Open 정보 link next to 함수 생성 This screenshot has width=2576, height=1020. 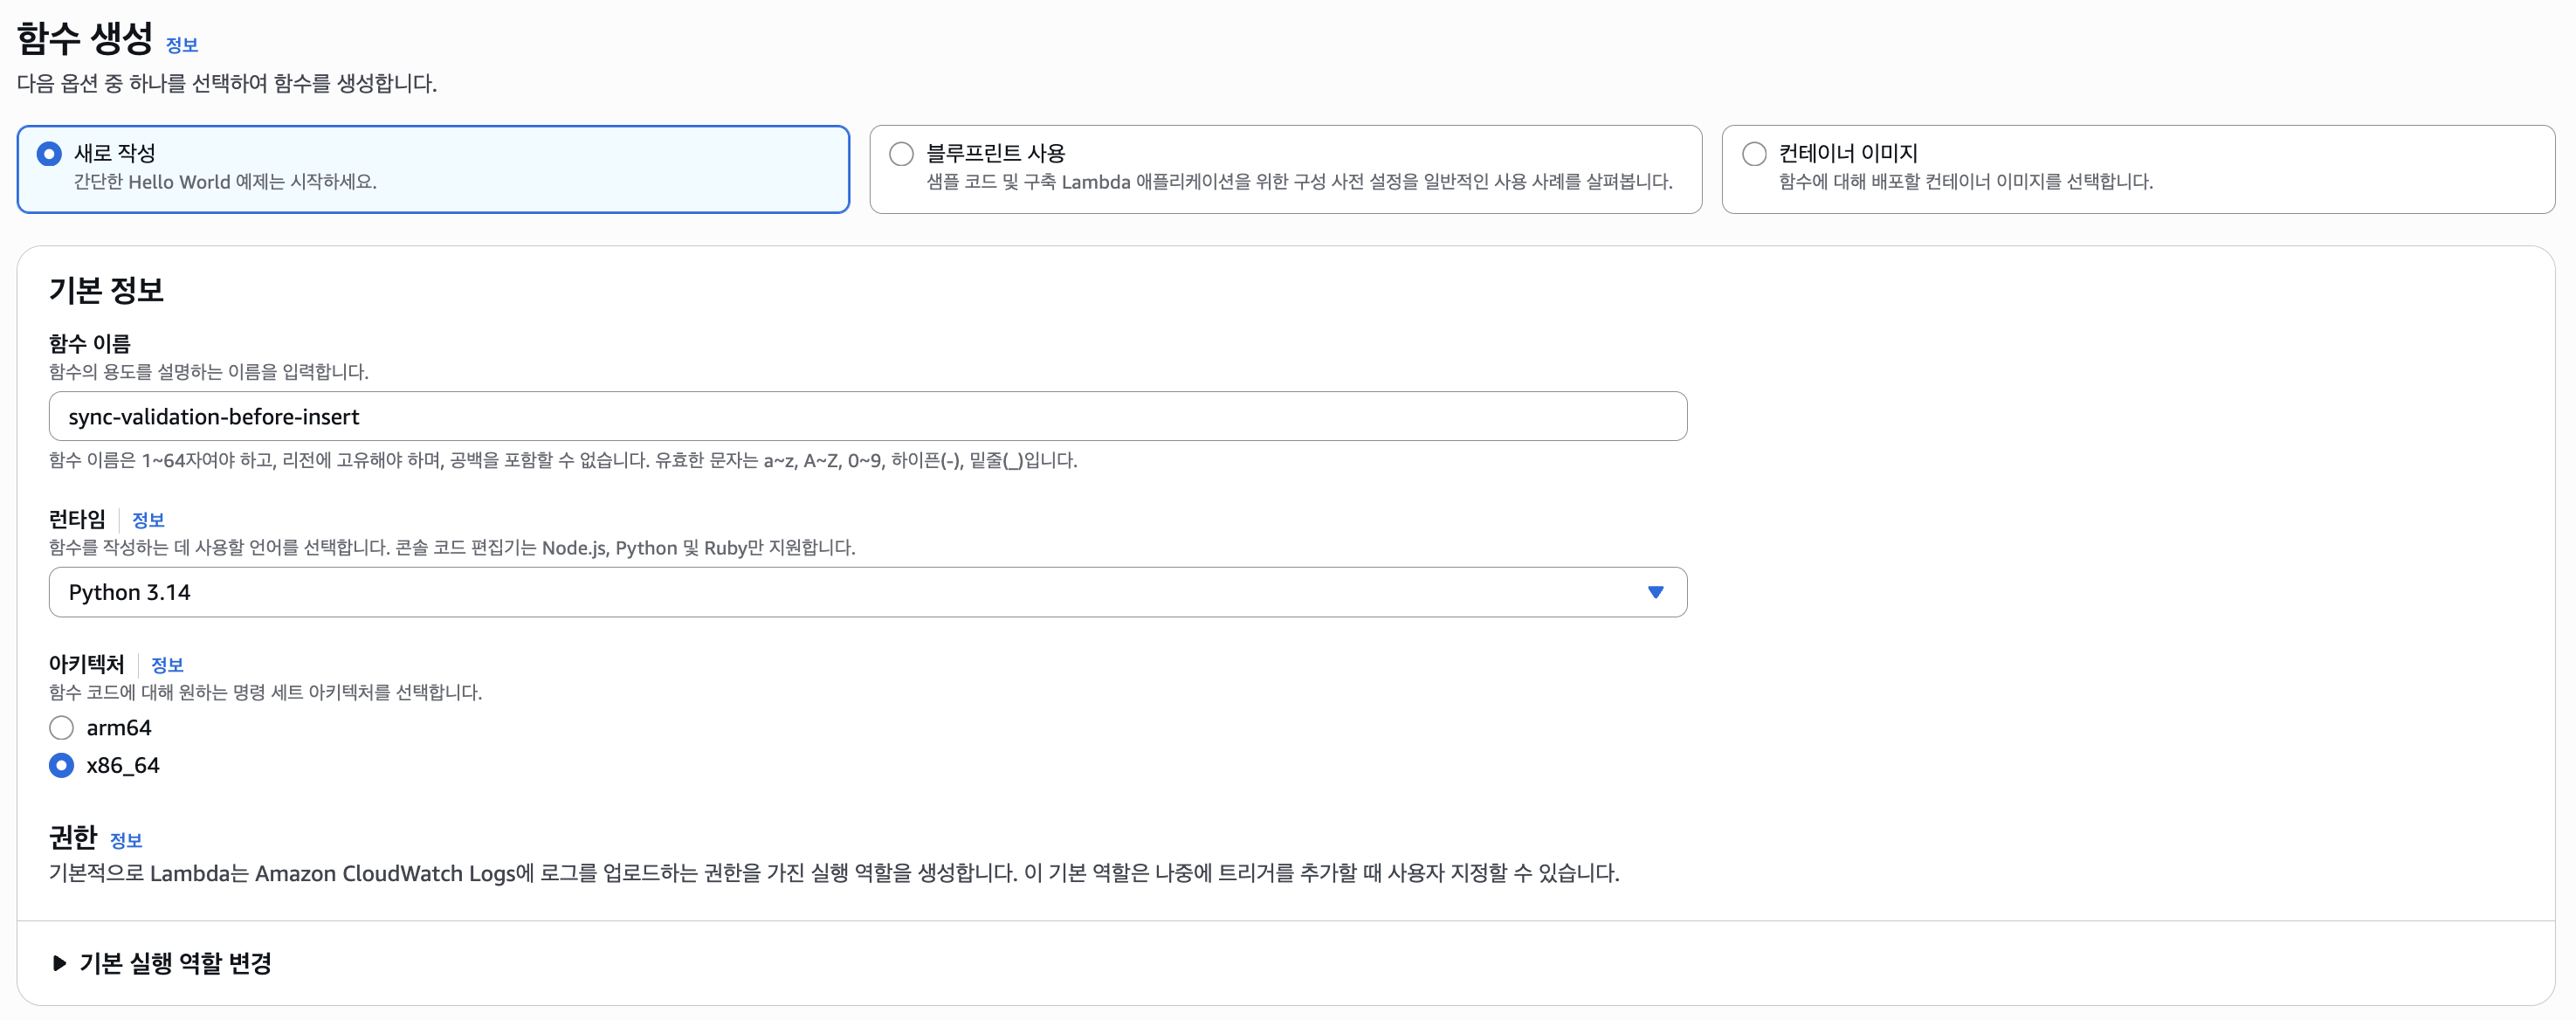click(181, 45)
